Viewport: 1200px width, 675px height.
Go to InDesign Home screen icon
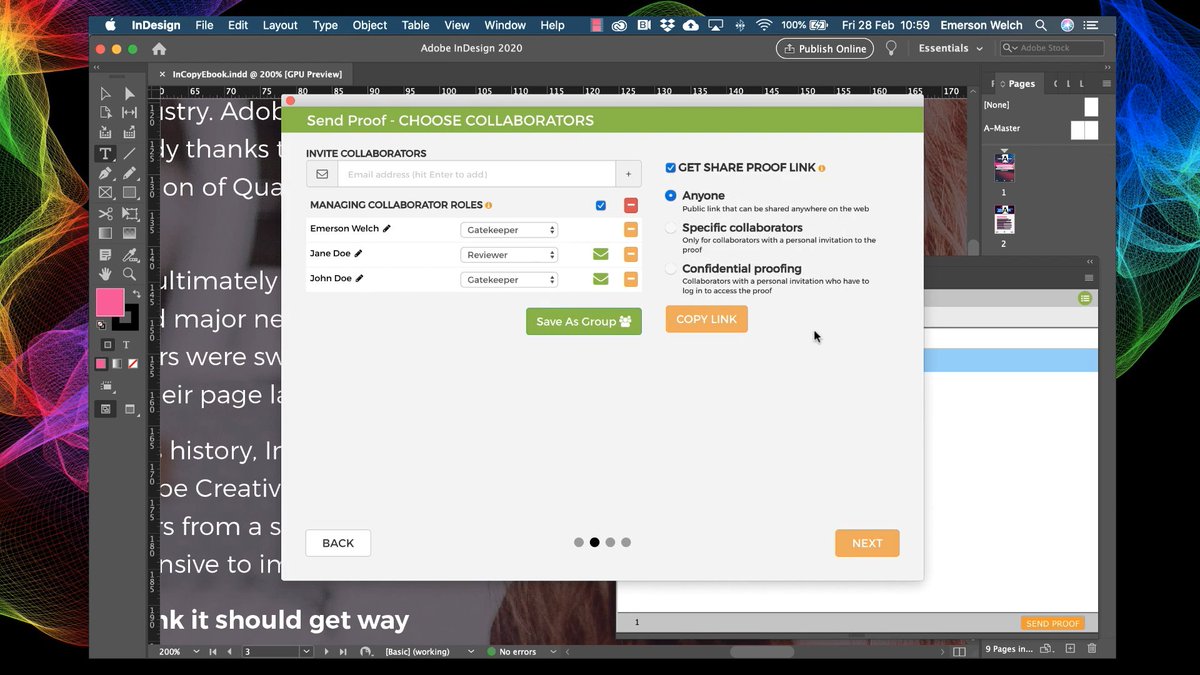pyautogui.click(x=159, y=48)
